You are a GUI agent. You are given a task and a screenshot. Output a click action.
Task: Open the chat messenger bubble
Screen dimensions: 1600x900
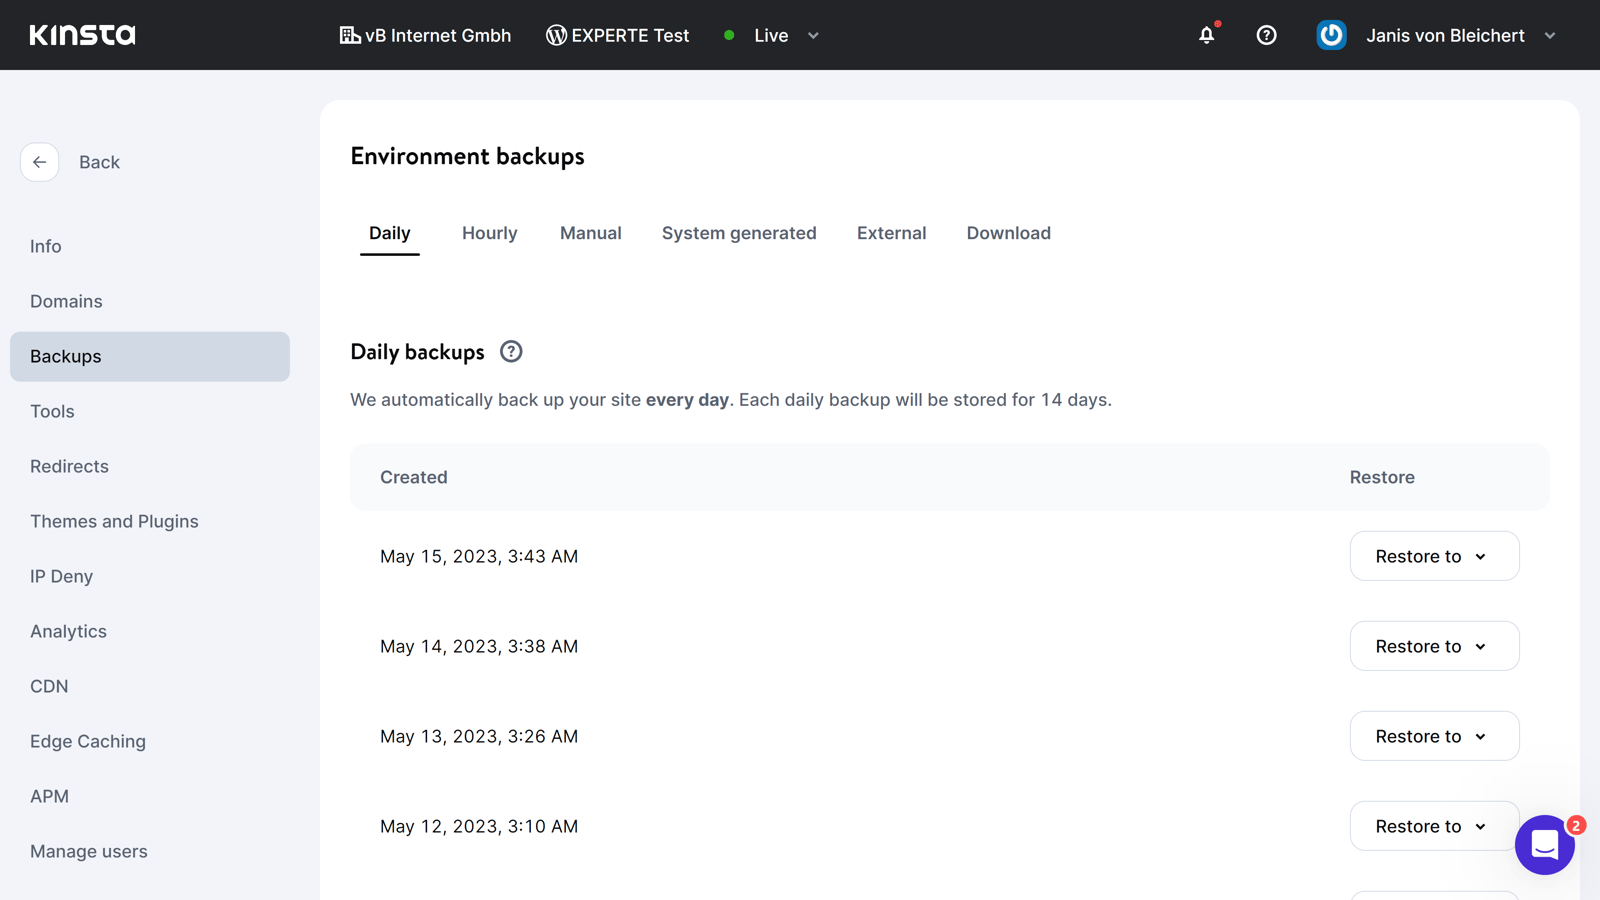tap(1545, 845)
